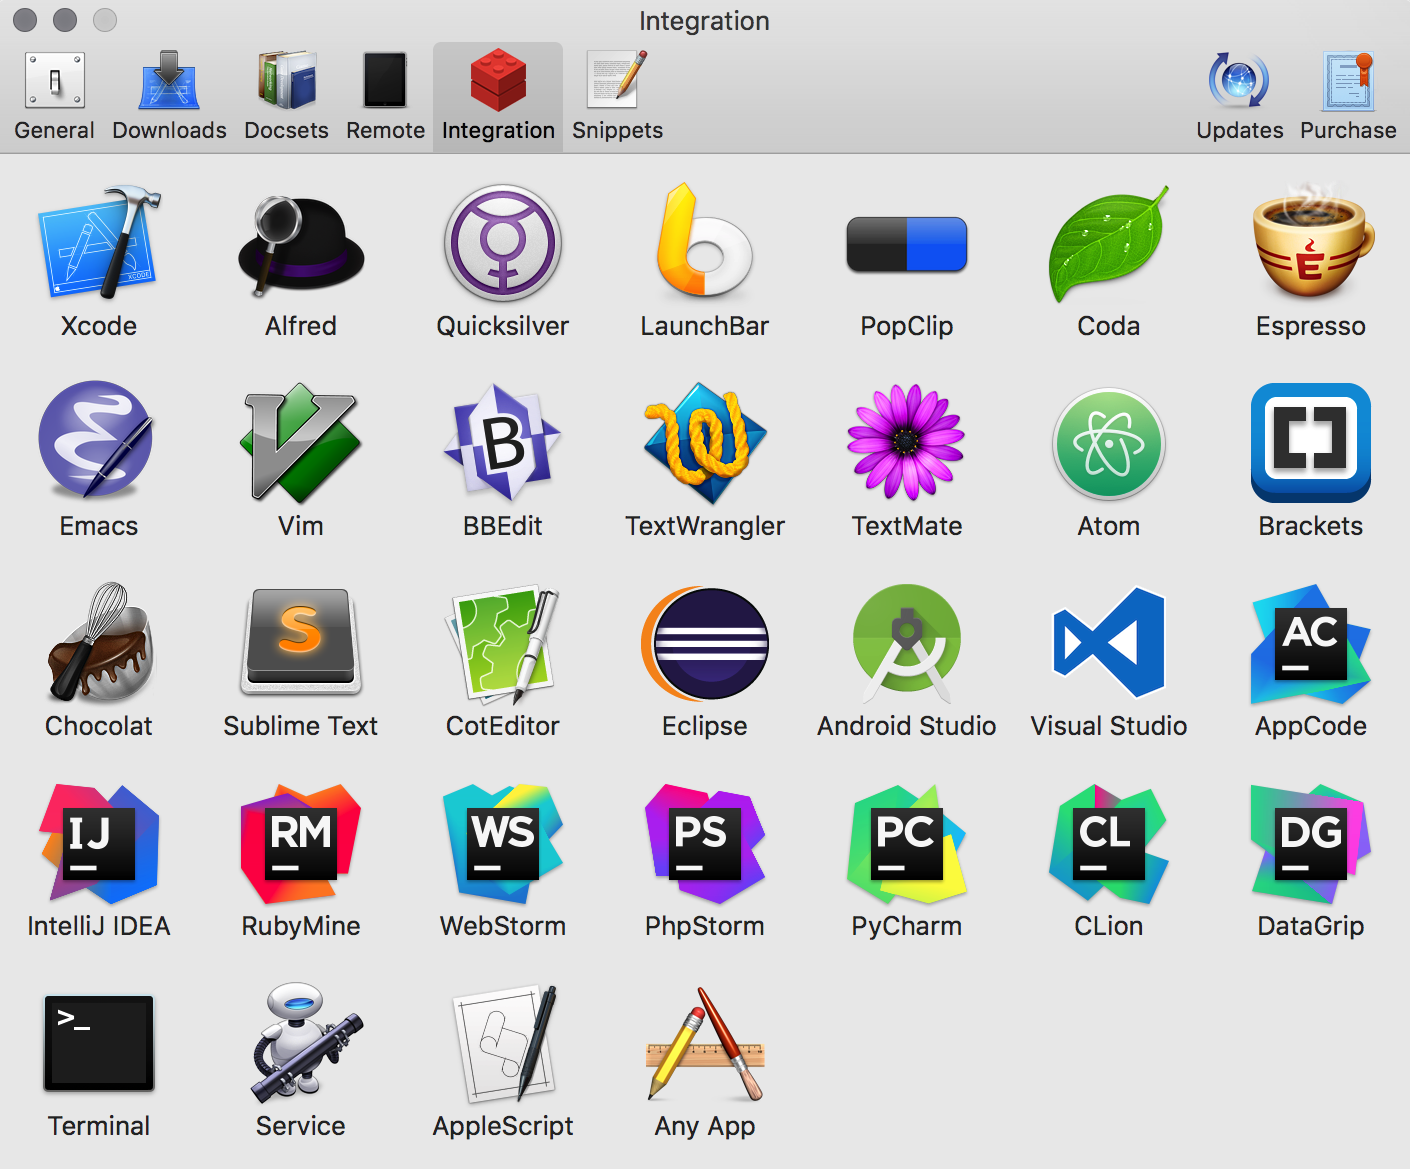Click the TextMate flower icon
The width and height of the screenshot is (1410, 1169).
tap(906, 443)
